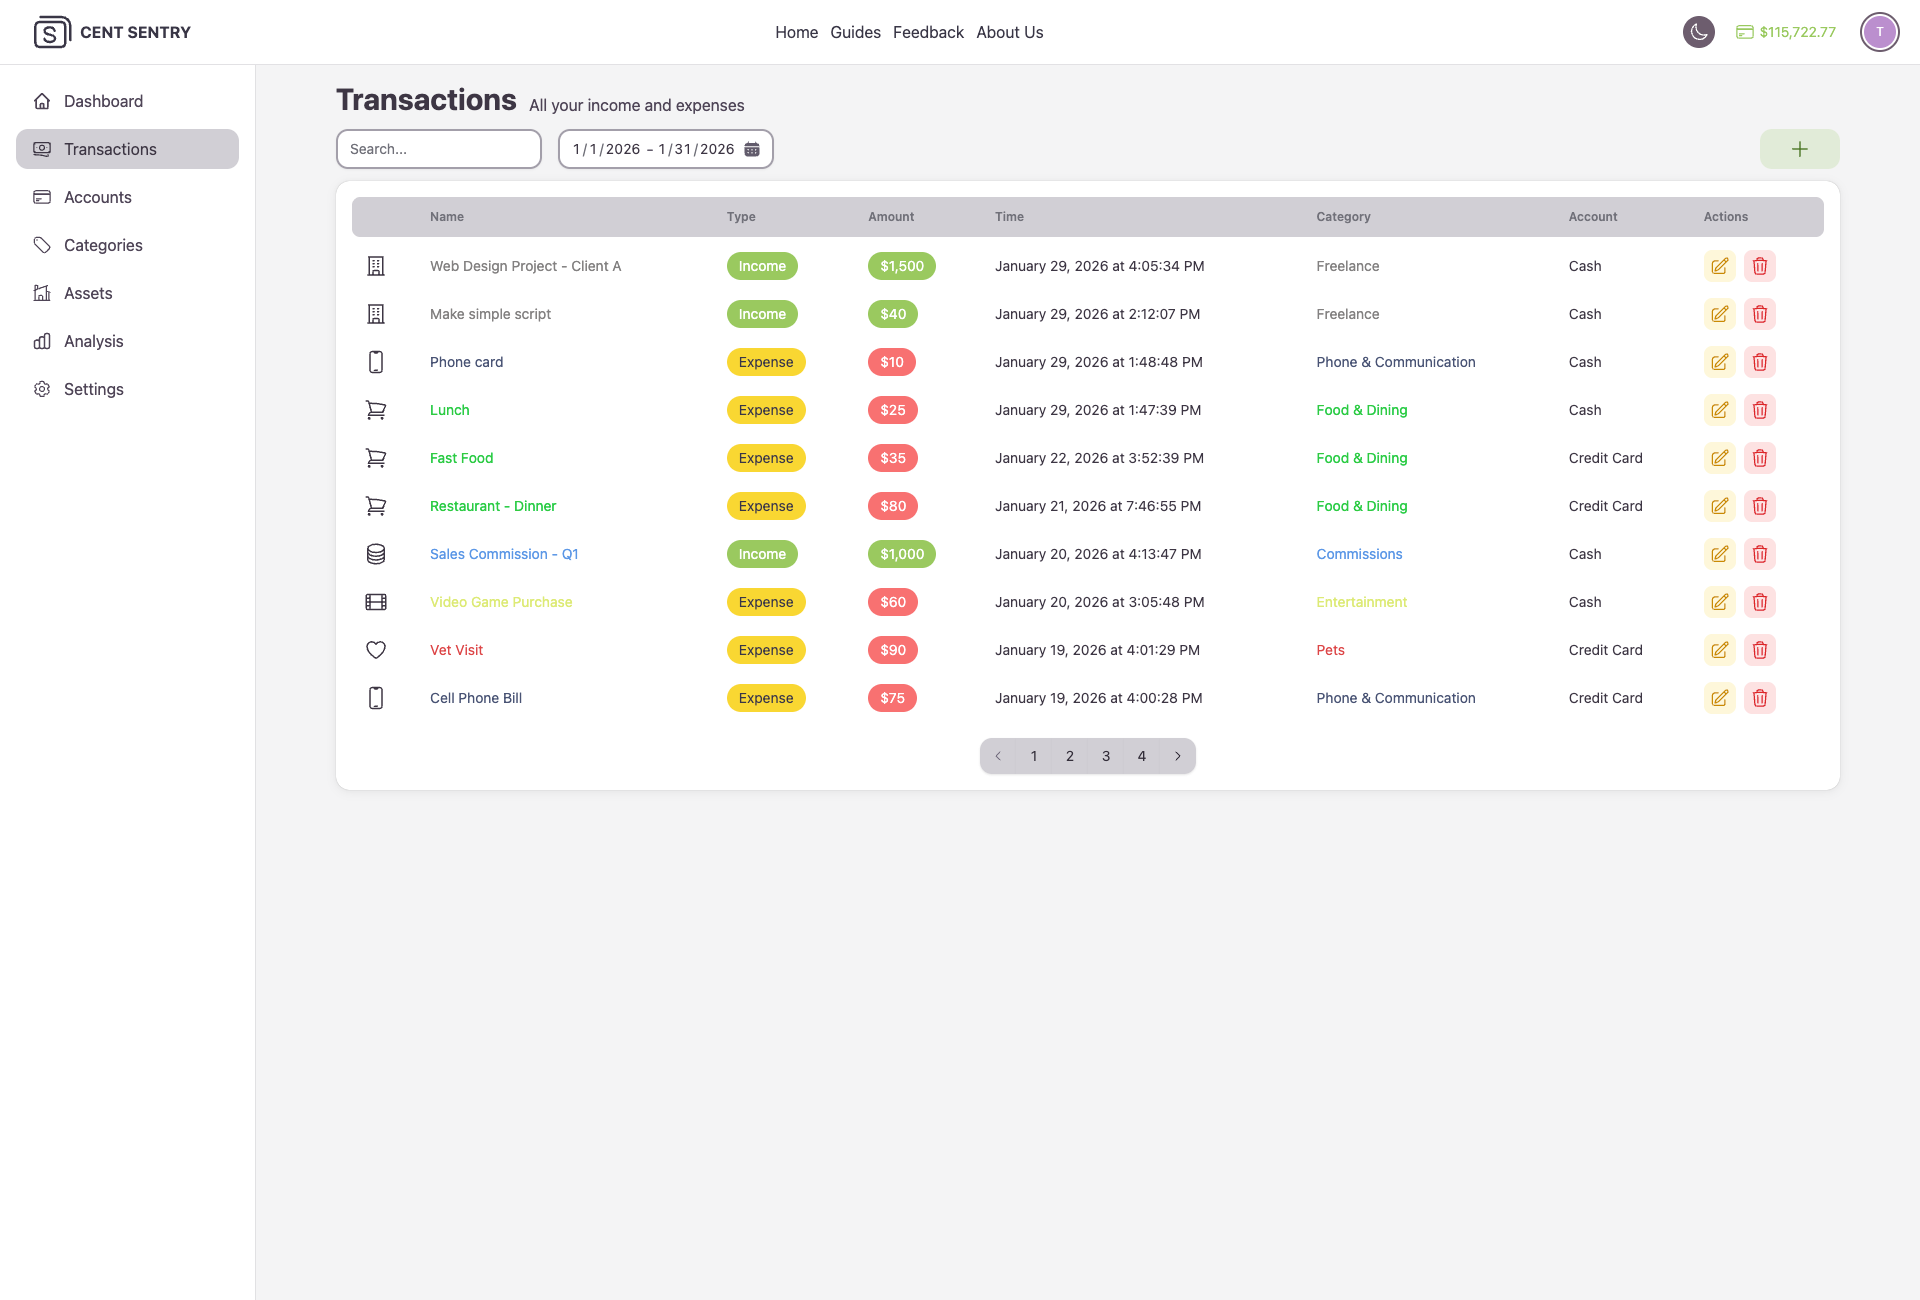Toggle dark mode with moon icon
The height and width of the screenshot is (1300, 1920).
pos(1698,32)
